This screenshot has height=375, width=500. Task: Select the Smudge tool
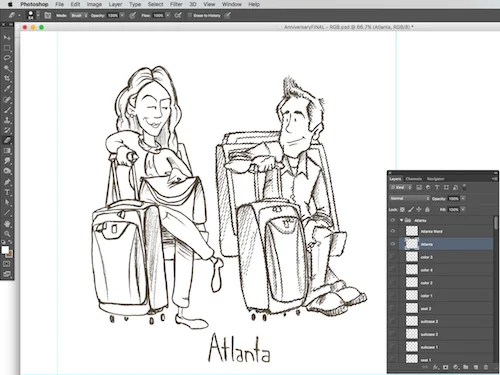pyautogui.click(x=7, y=161)
